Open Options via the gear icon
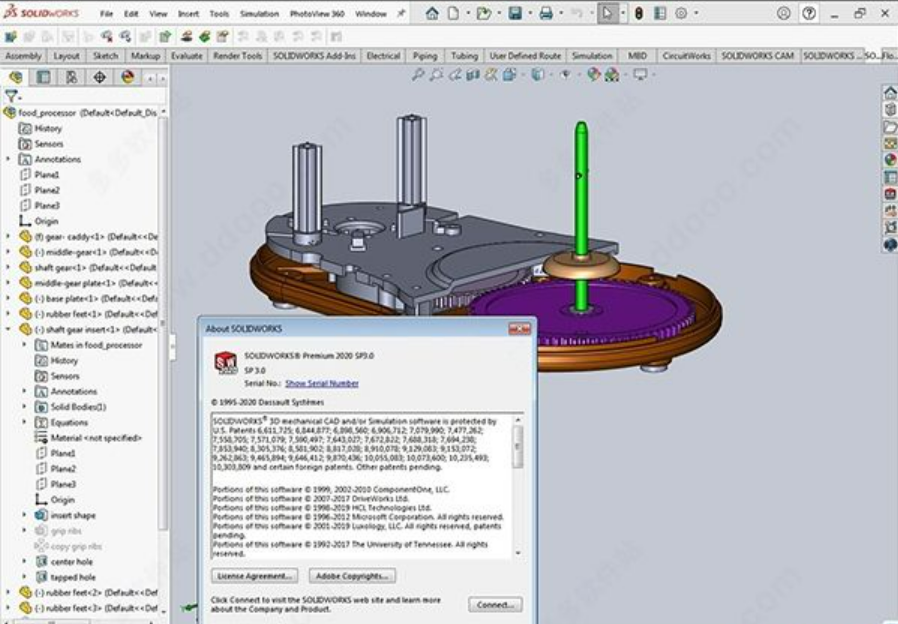Image resolution: width=898 pixels, height=624 pixels. [x=681, y=13]
